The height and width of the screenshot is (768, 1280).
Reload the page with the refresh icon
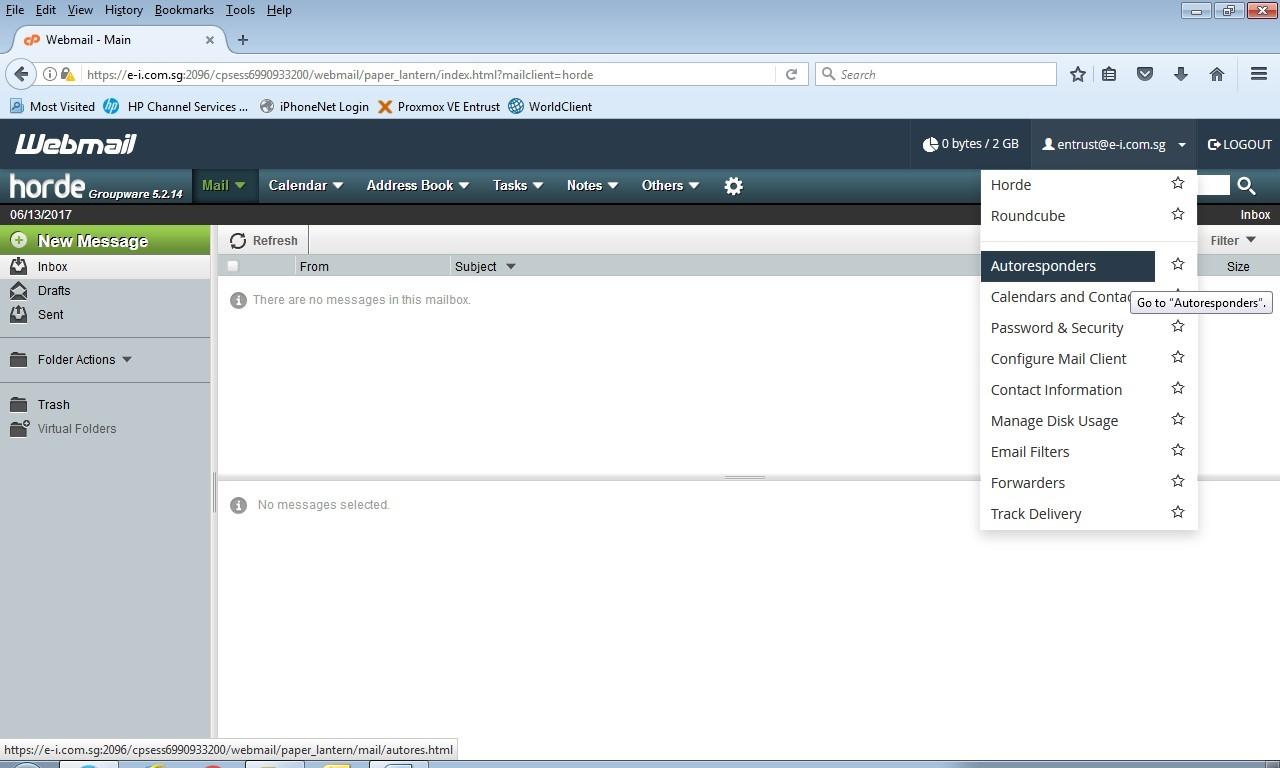coord(791,74)
